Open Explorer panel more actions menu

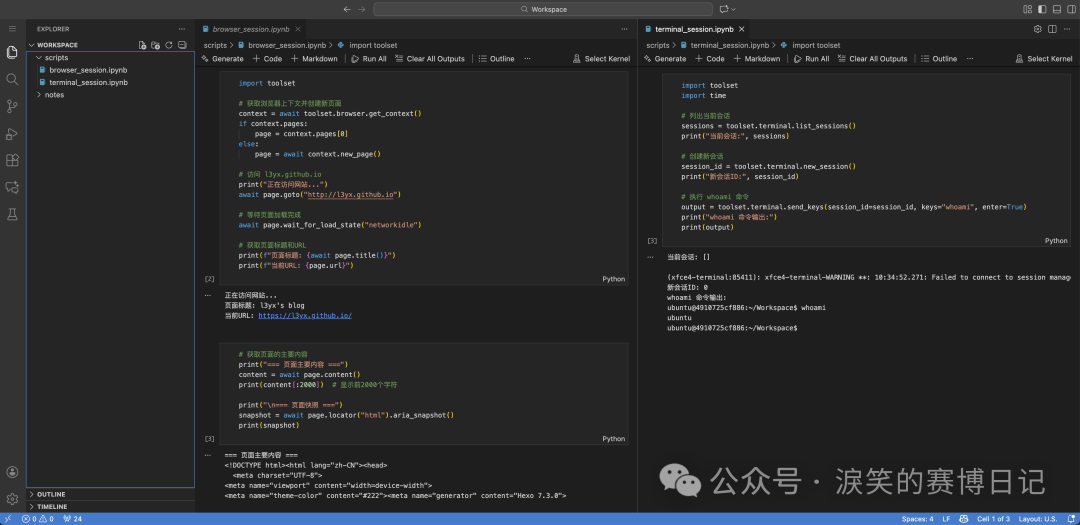182,29
